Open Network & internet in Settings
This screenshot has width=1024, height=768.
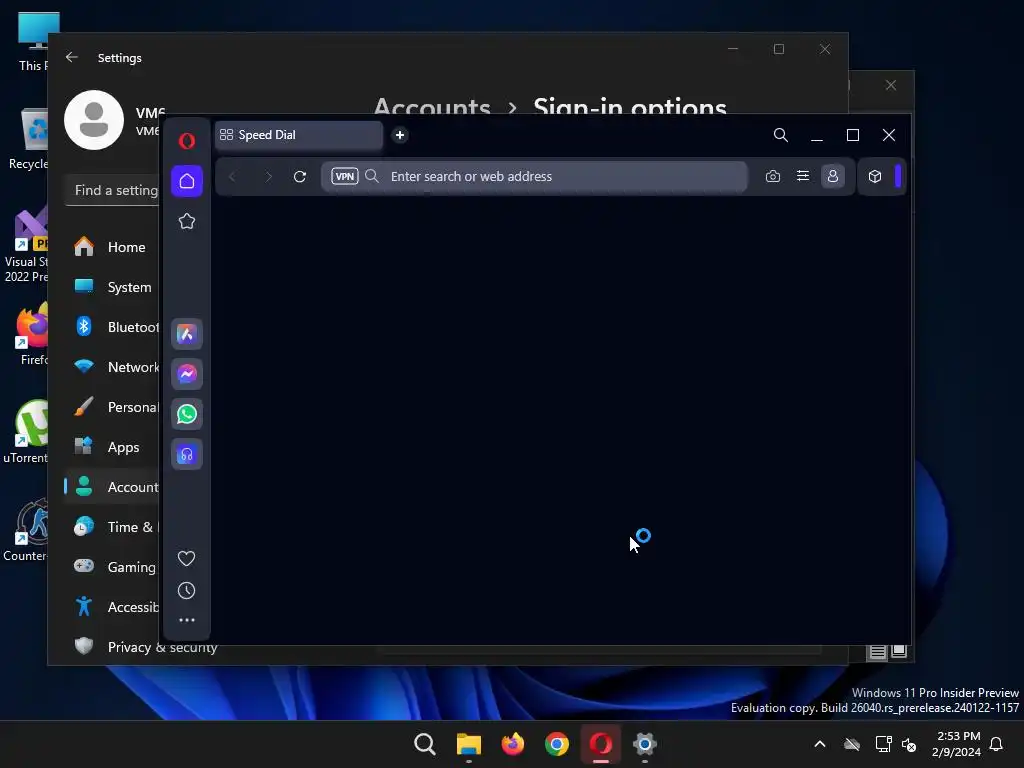pyautogui.click(x=112, y=367)
